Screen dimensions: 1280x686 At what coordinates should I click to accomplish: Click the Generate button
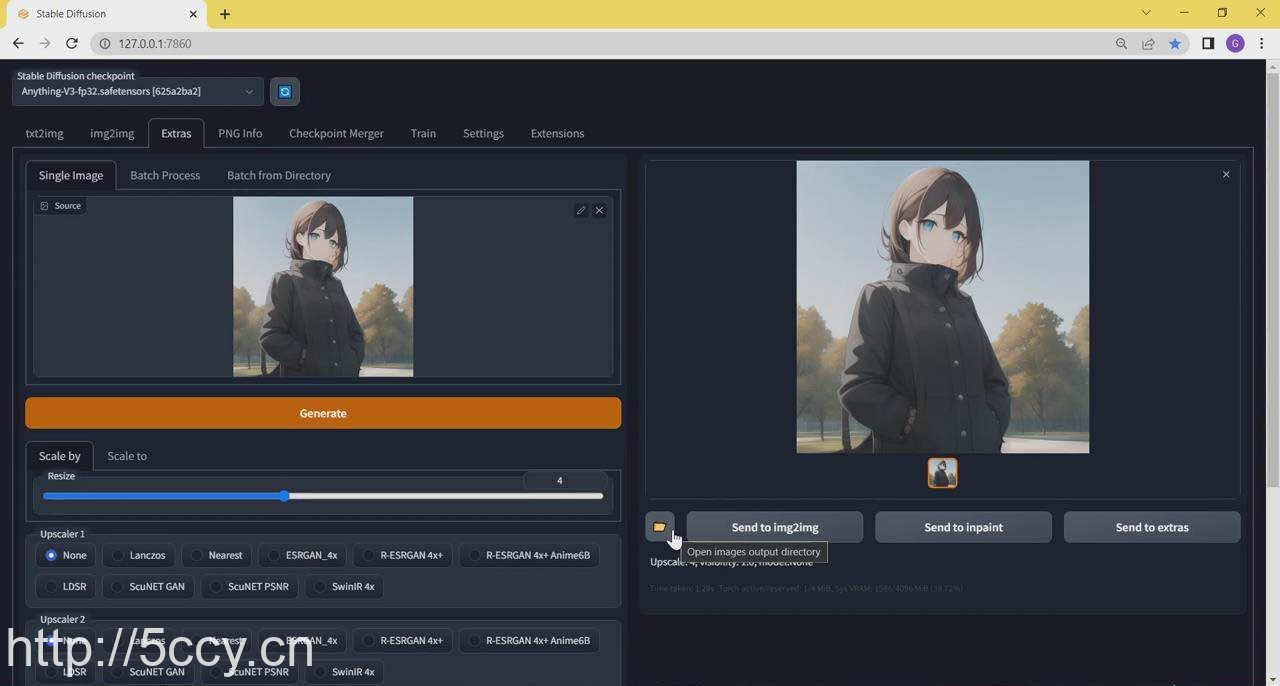(x=322, y=413)
